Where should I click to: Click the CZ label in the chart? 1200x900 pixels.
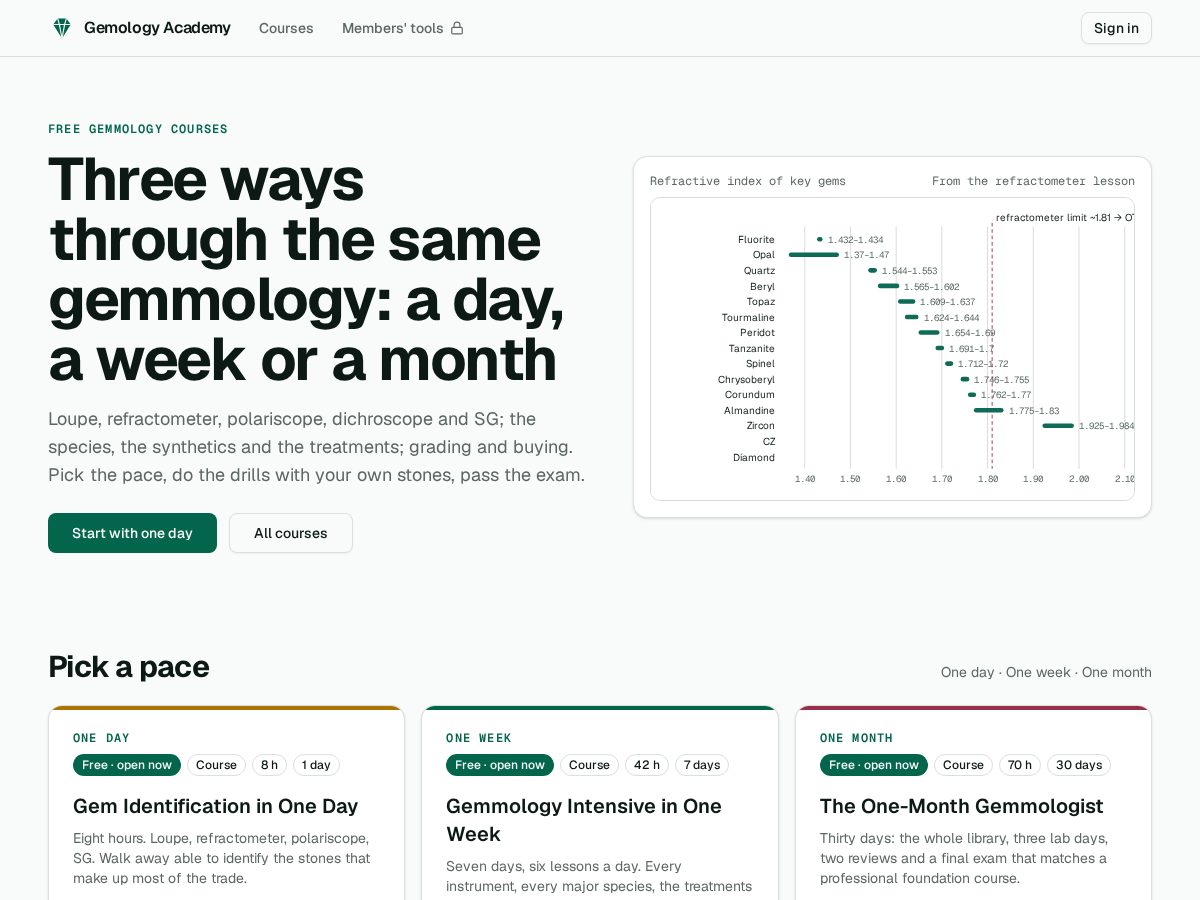769,442
